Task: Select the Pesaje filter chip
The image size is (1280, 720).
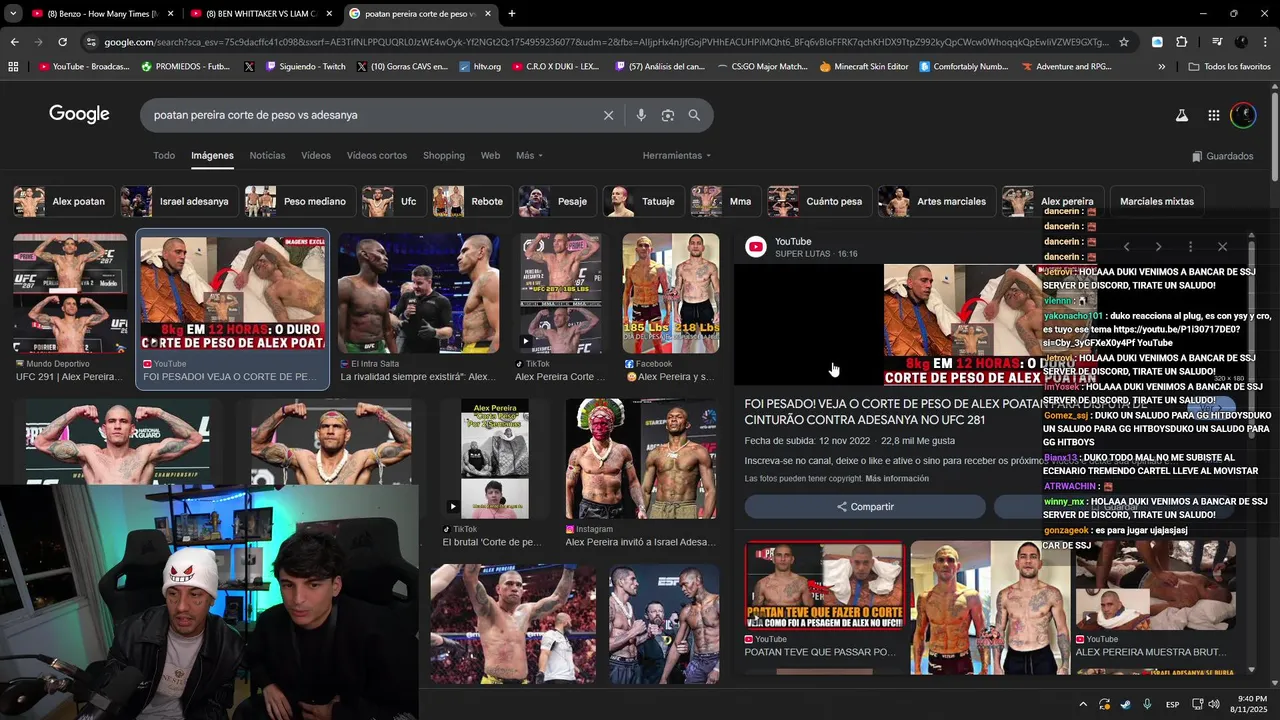Action: [x=557, y=201]
